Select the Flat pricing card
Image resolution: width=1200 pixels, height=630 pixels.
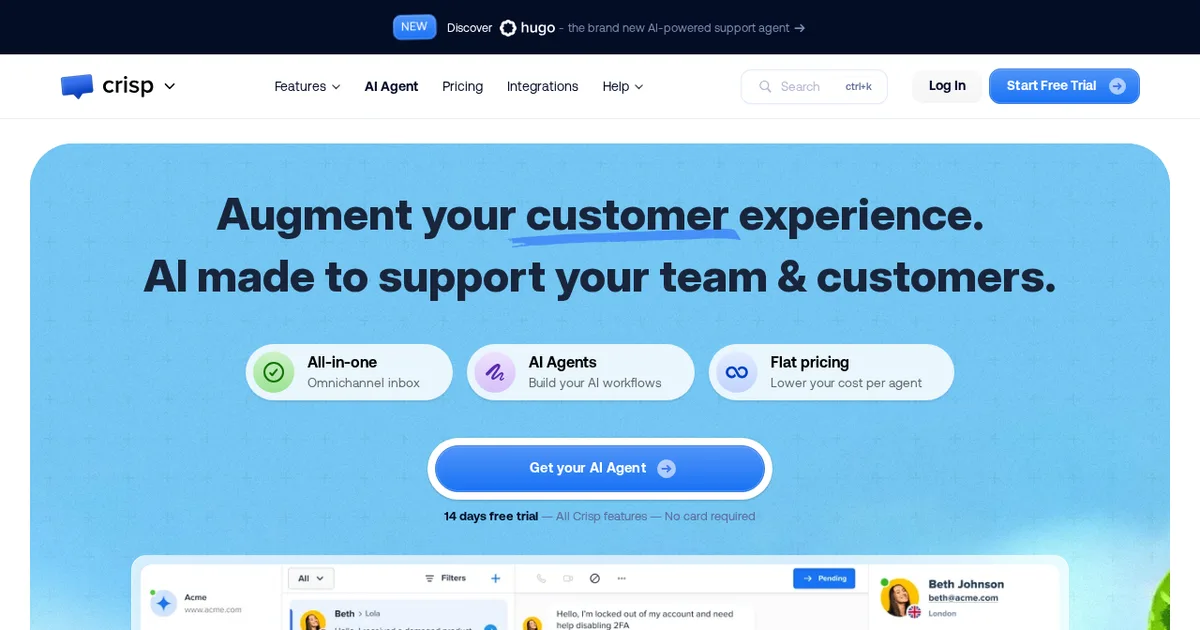831,372
